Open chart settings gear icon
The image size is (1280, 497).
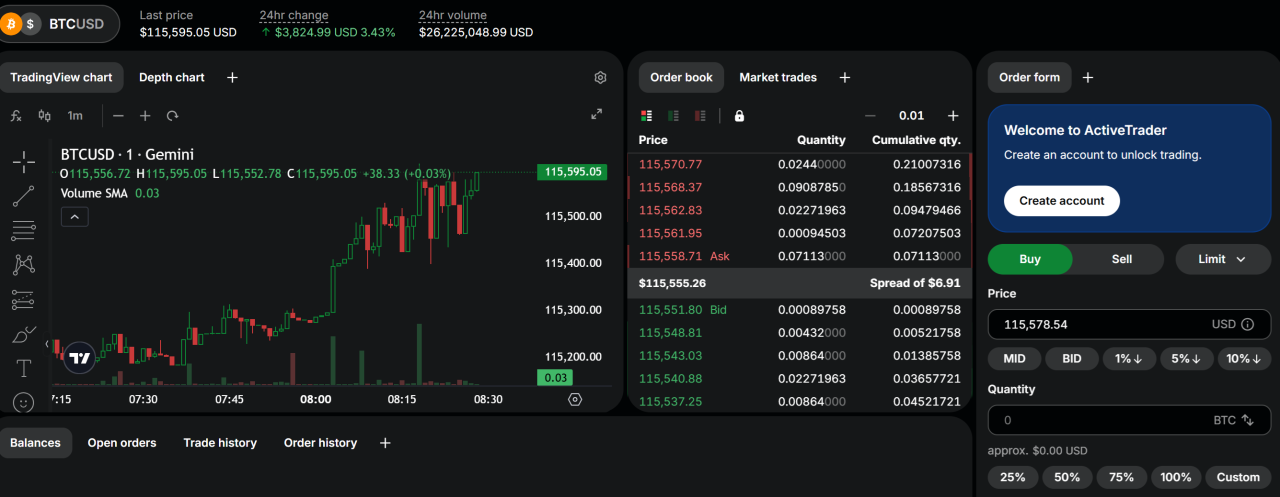coord(600,78)
